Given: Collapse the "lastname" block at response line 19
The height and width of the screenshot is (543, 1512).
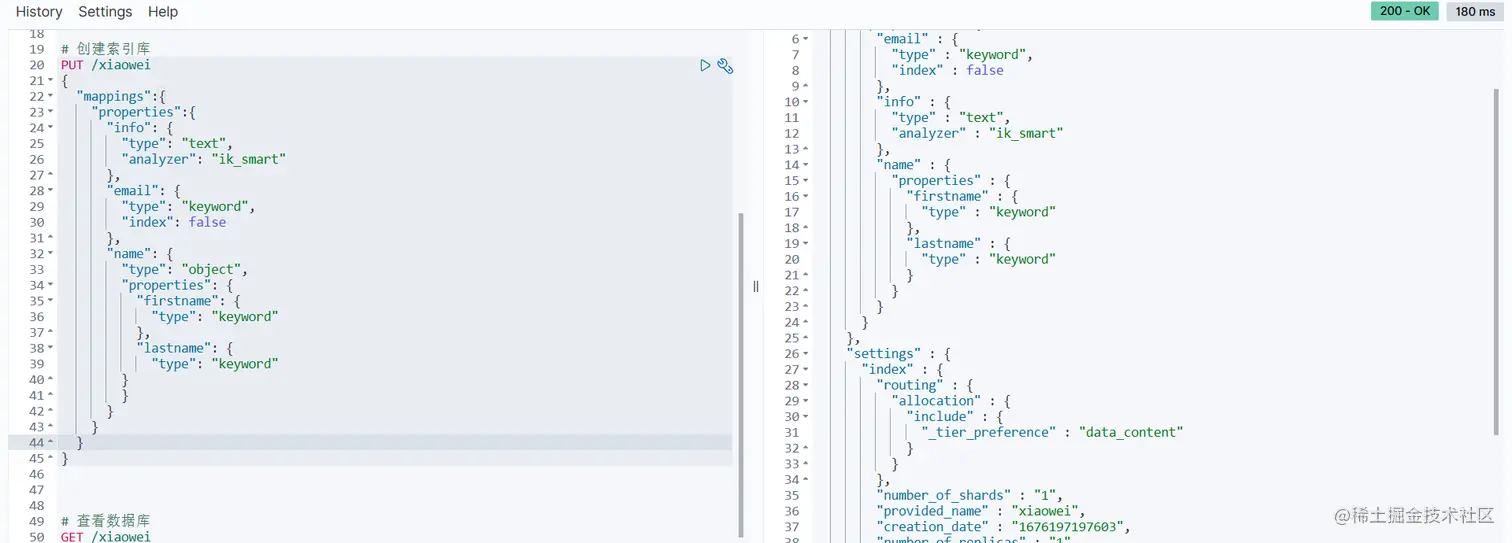Looking at the screenshot, I should click(806, 244).
